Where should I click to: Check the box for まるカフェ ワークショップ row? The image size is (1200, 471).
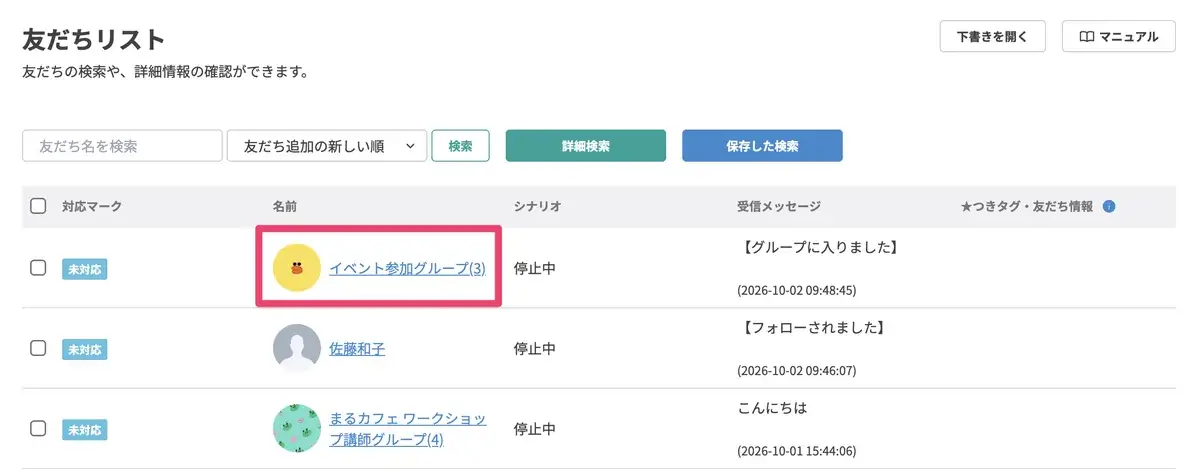click(38, 429)
